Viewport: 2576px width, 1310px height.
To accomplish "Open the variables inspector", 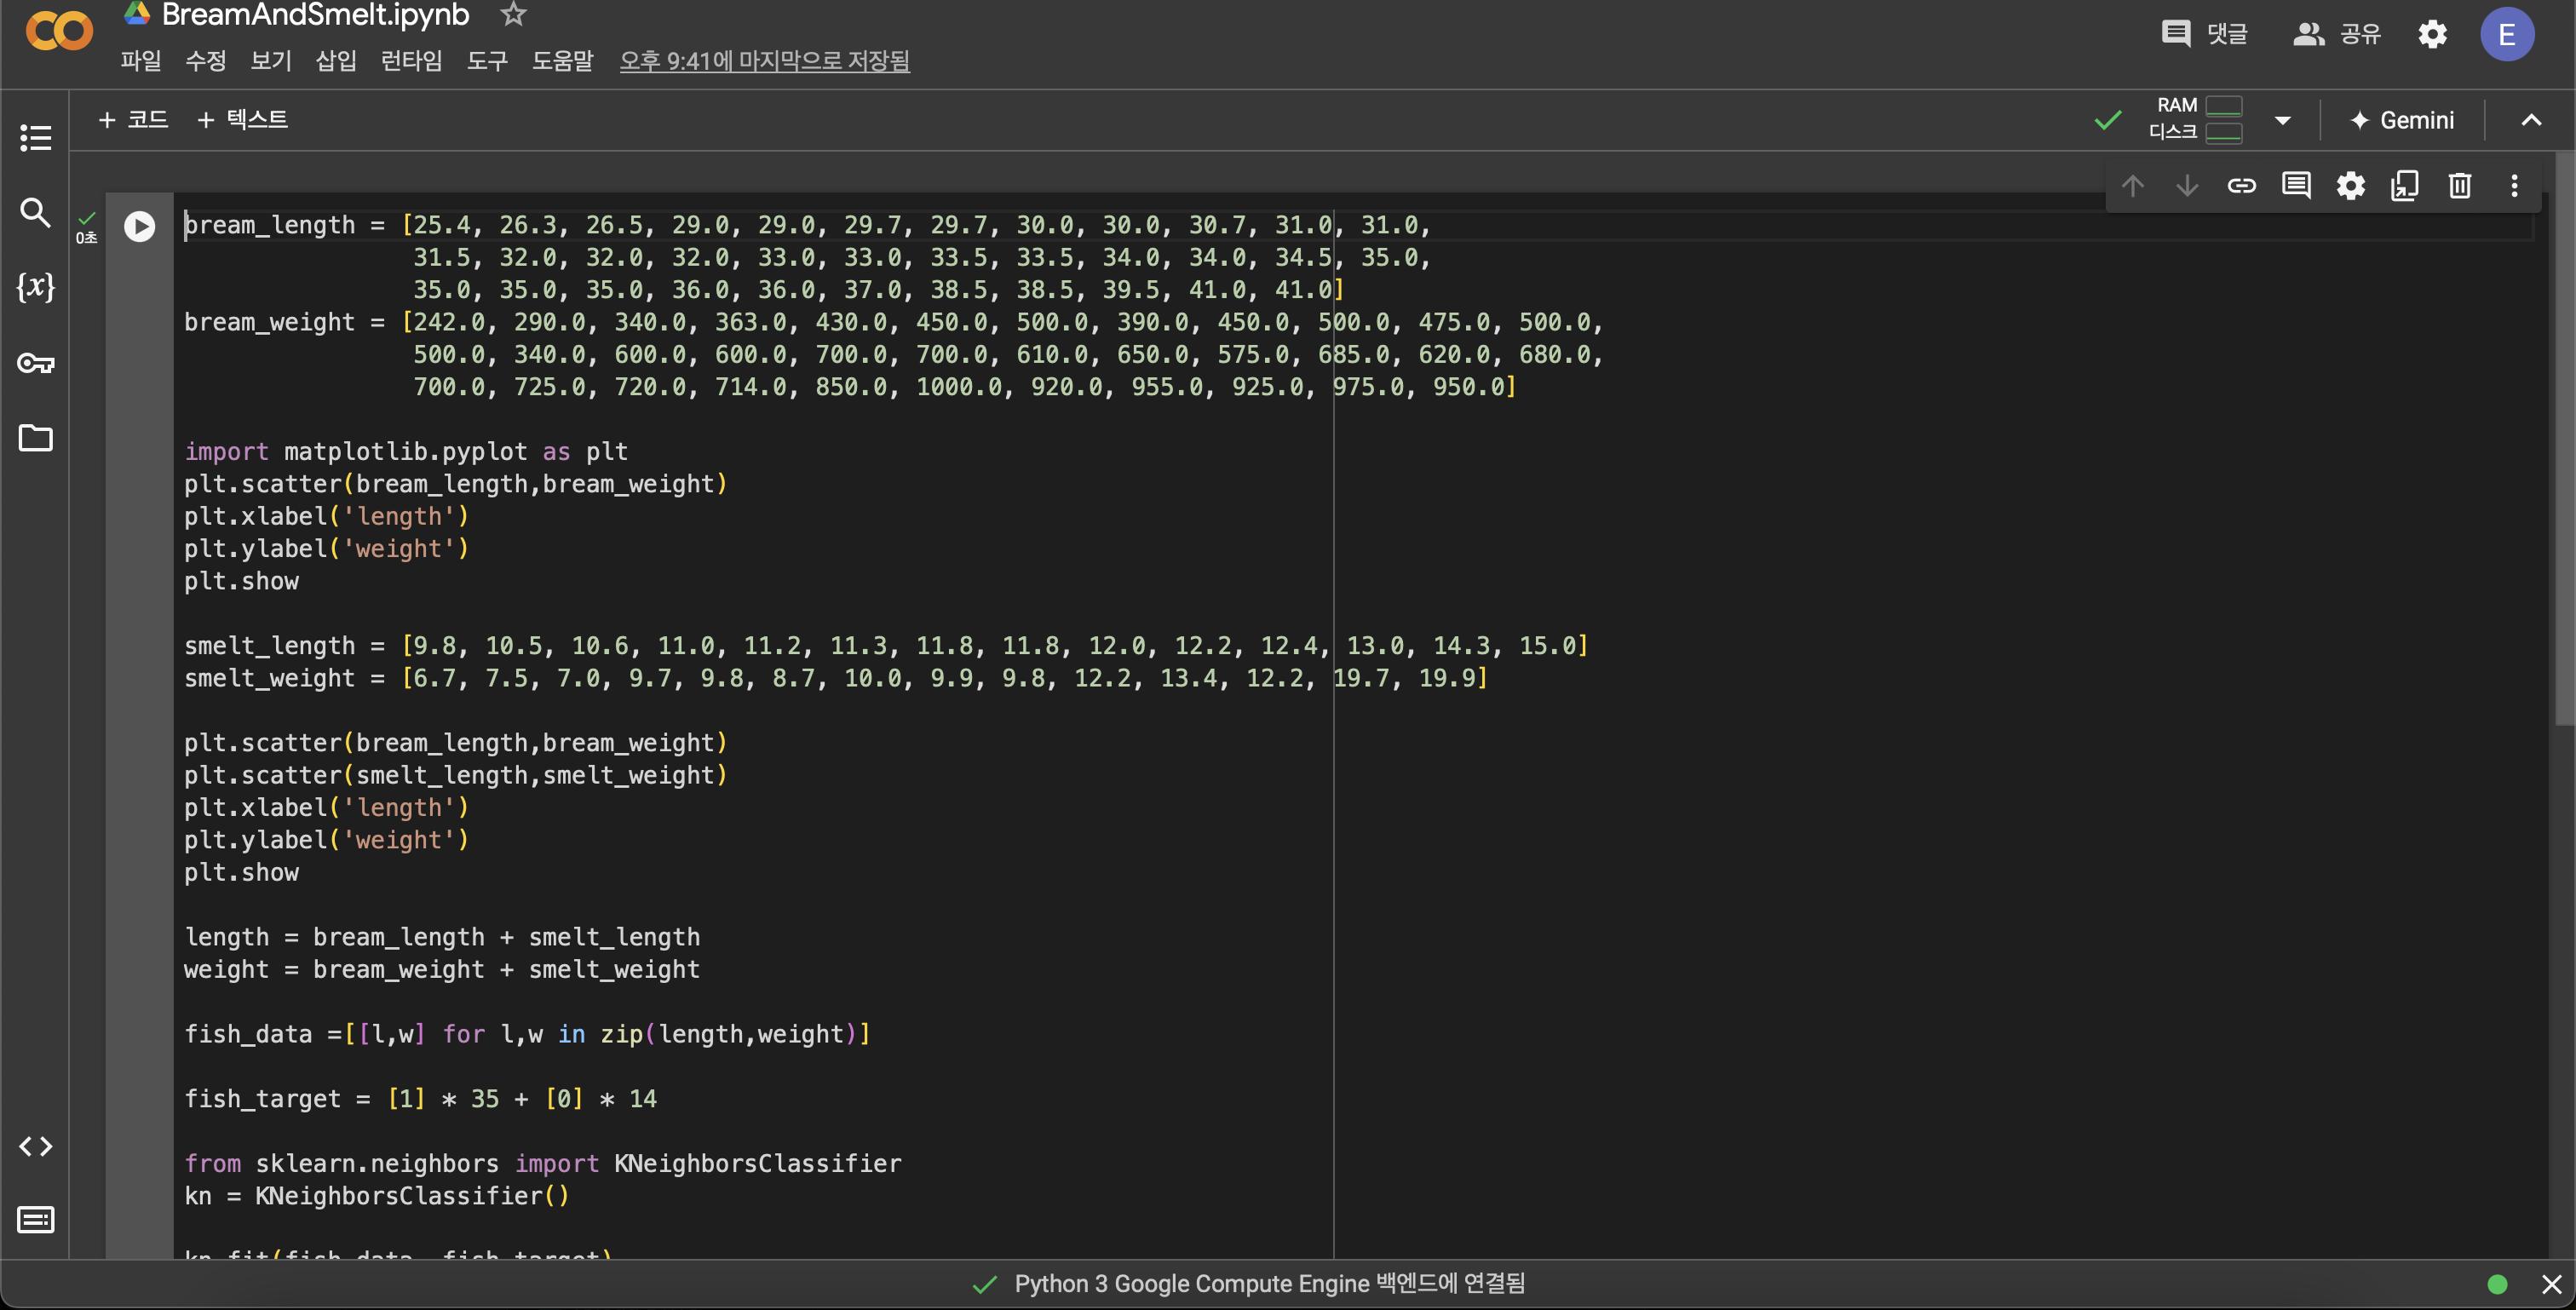I will pyautogui.click(x=35, y=287).
